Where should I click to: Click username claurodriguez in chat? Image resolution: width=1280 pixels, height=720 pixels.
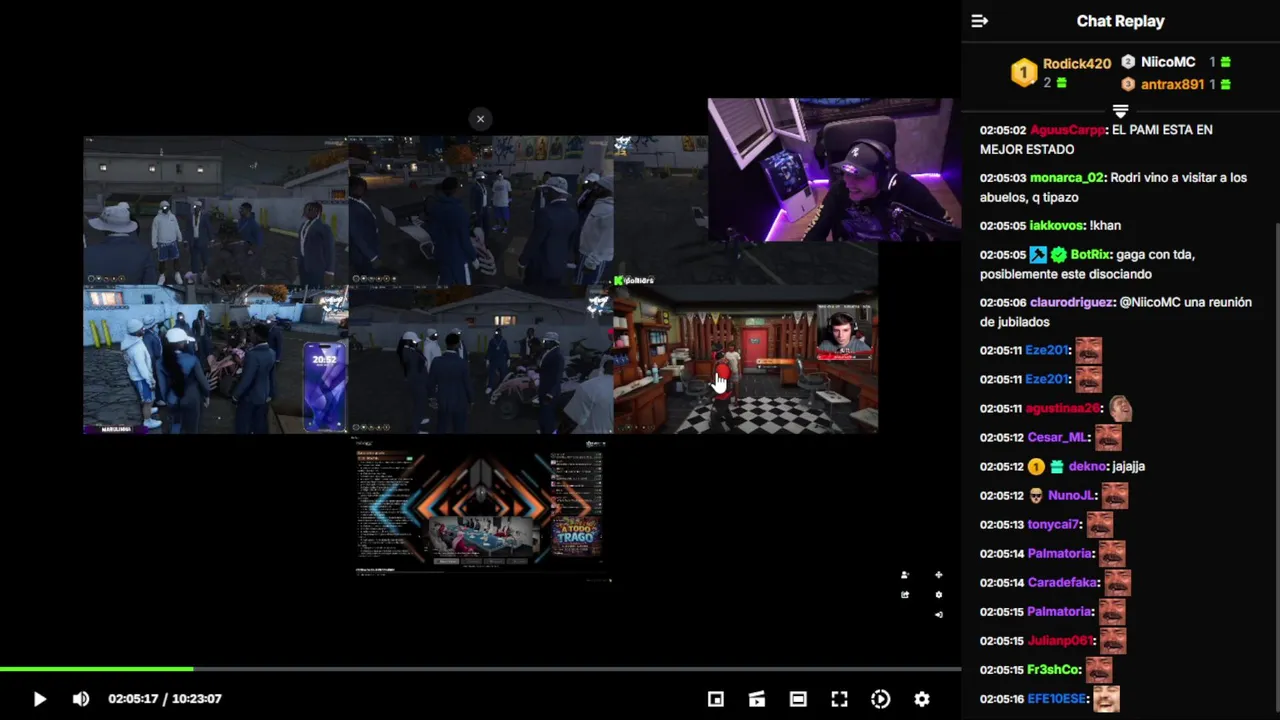pyautogui.click(x=1071, y=303)
